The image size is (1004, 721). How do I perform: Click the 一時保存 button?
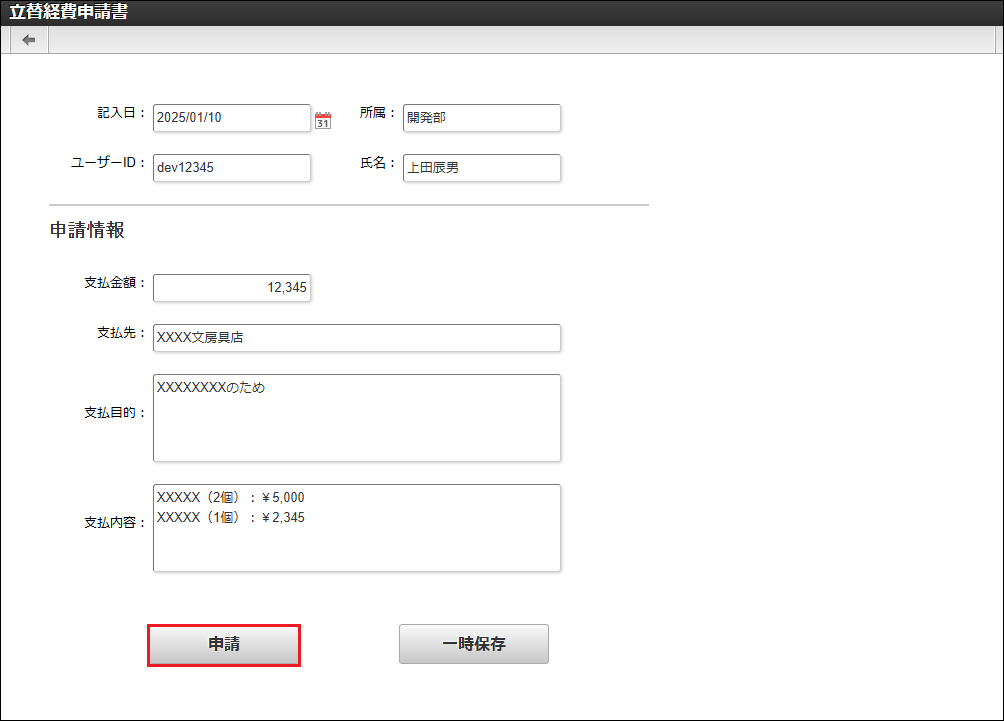point(473,644)
